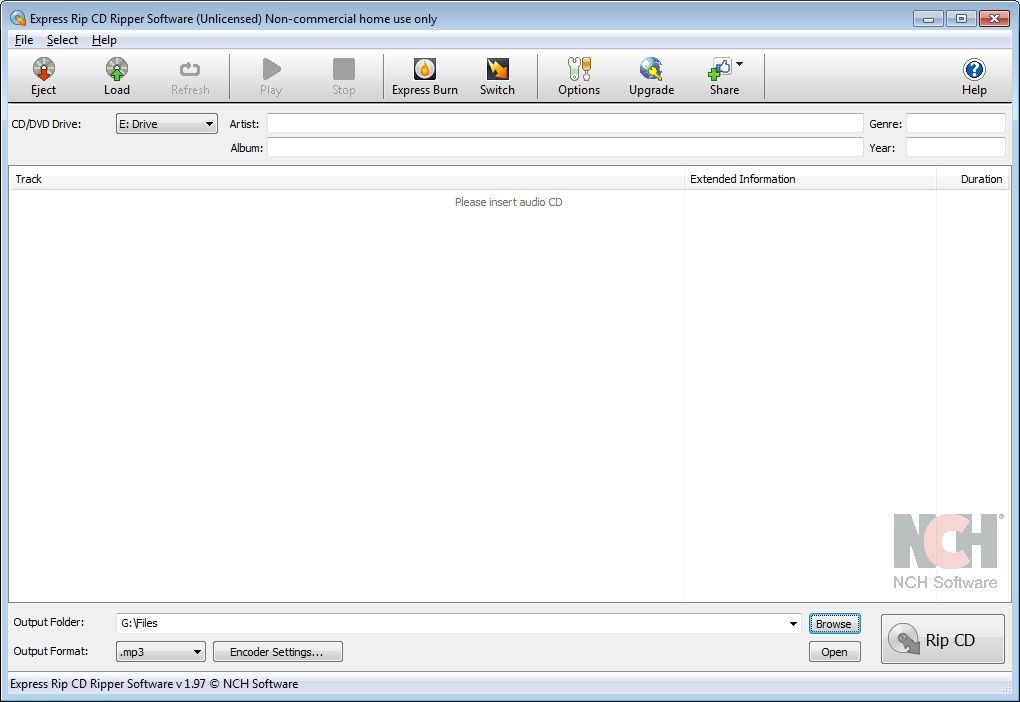Viewport: 1020px width, 702px height.
Task: Click the Eject disc icon
Action: 43,70
